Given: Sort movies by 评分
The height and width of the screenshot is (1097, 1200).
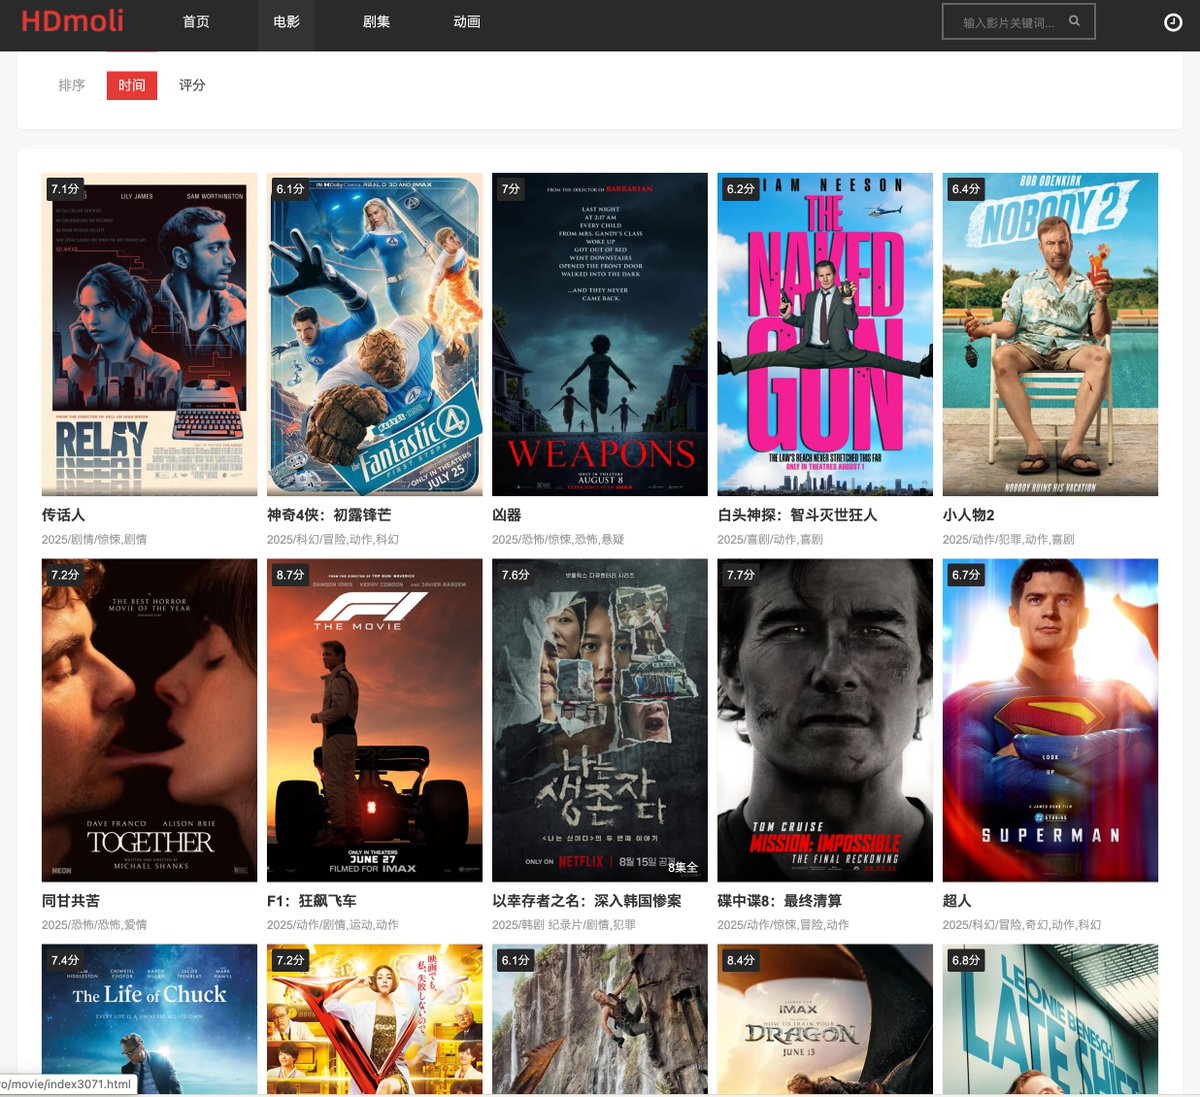Looking at the screenshot, I should point(192,85).
